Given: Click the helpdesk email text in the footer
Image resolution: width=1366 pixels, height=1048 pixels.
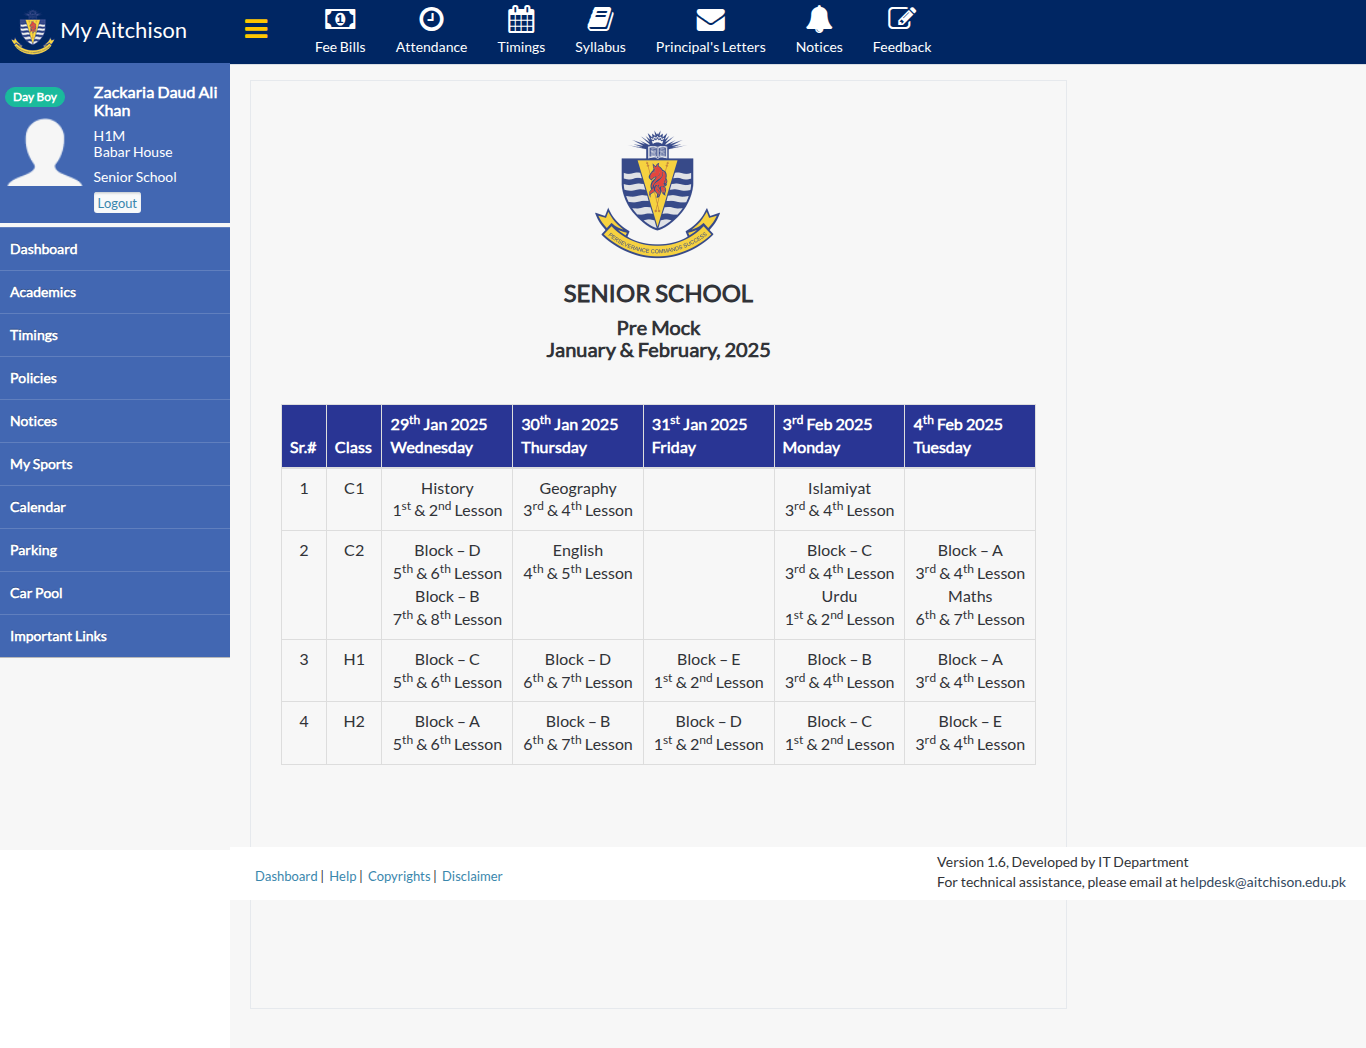Looking at the screenshot, I should [1263, 882].
